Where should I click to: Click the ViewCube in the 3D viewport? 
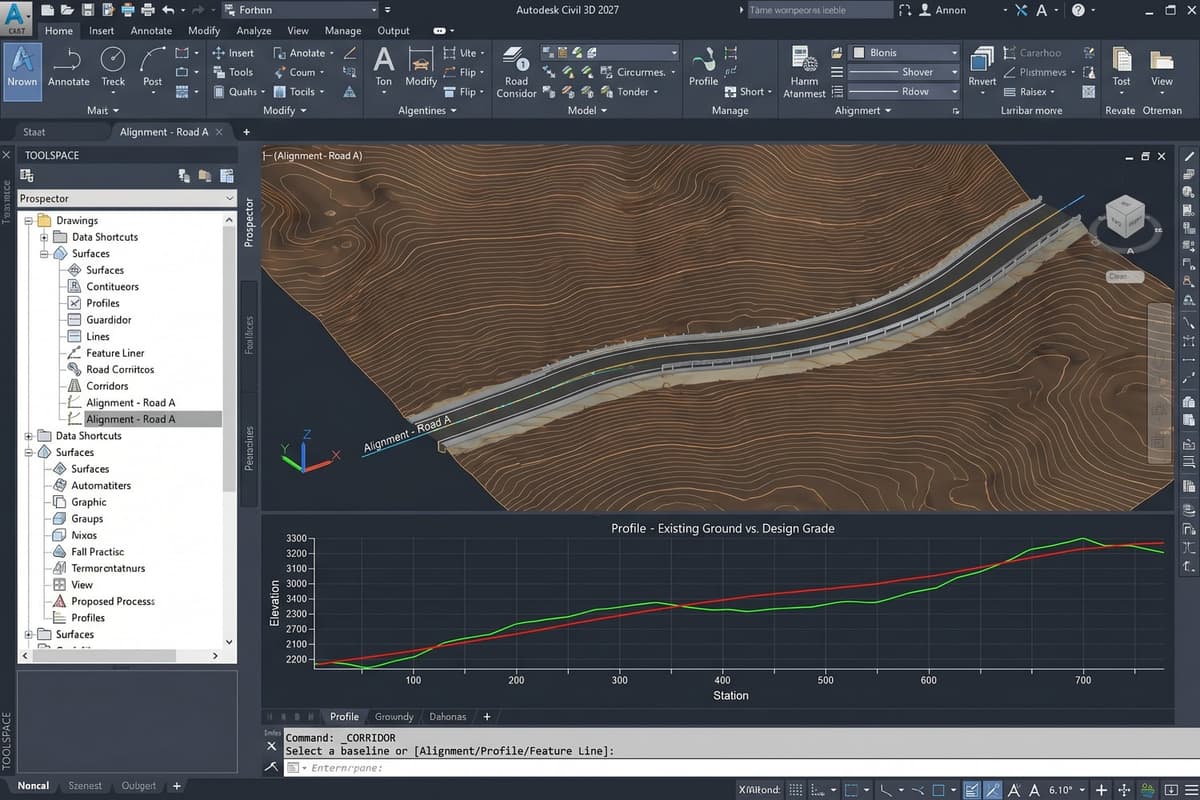[1124, 217]
